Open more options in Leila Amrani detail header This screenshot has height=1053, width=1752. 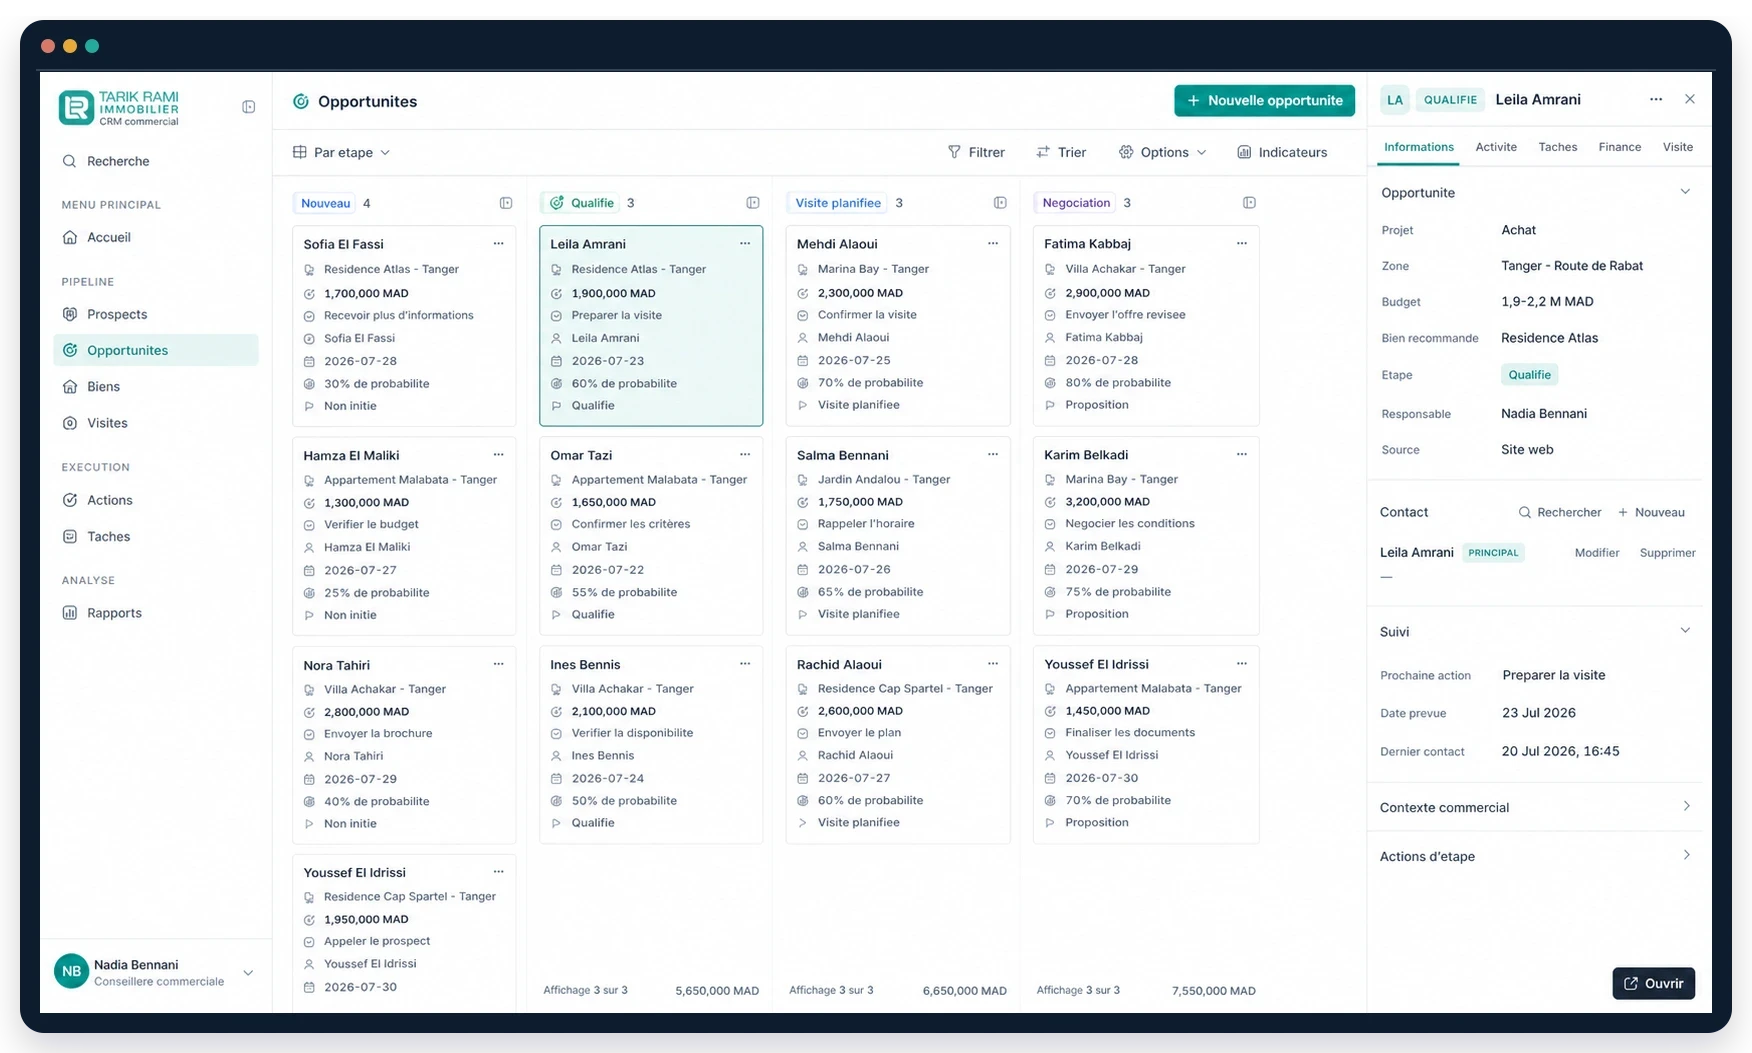pos(1656,99)
